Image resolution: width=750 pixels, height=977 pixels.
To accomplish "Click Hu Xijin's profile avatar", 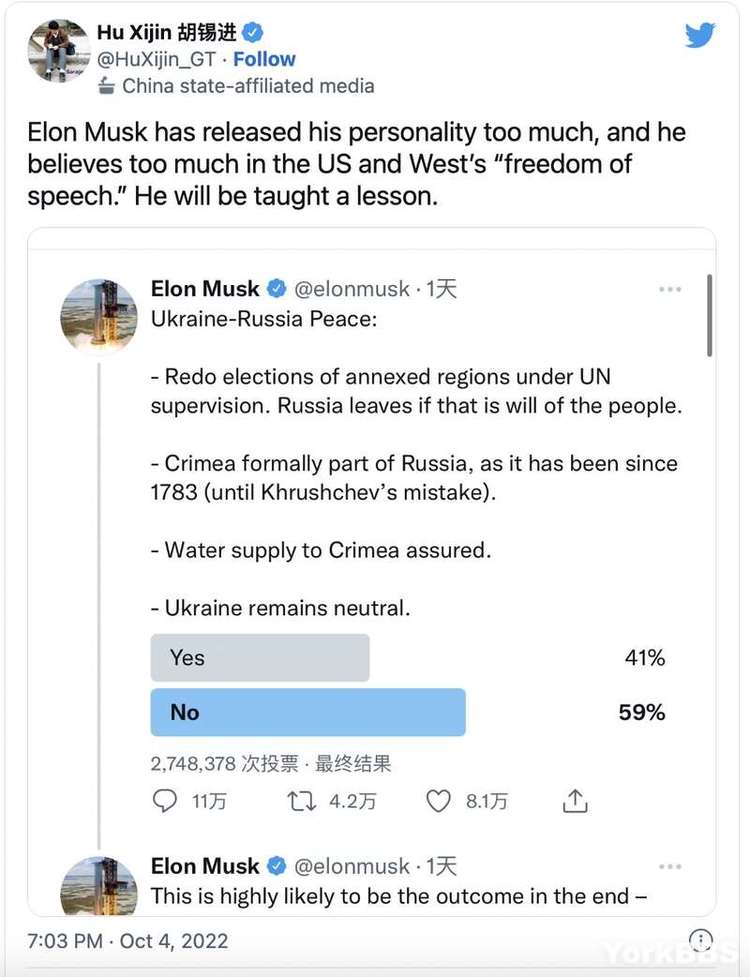I will (x=58, y=50).
